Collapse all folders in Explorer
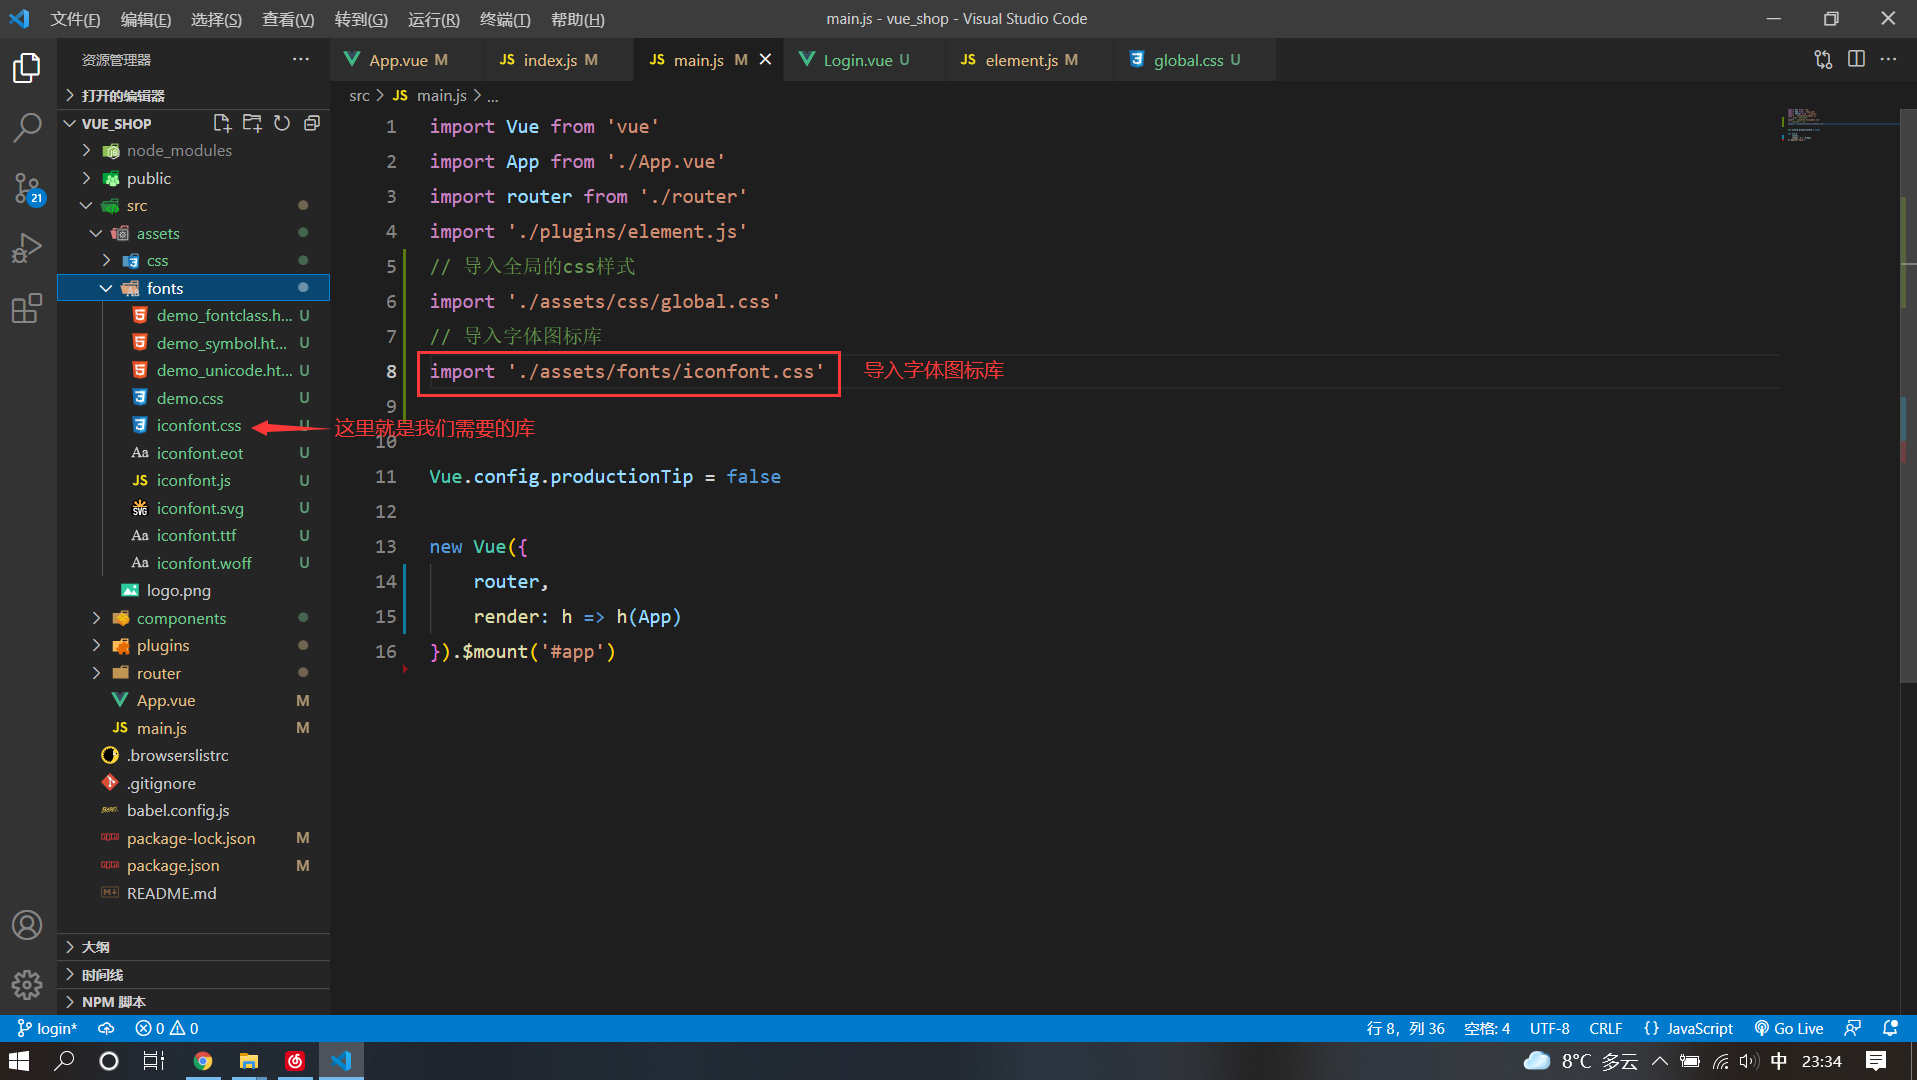The height and width of the screenshot is (1080, 1917). (x=312, y=123)
